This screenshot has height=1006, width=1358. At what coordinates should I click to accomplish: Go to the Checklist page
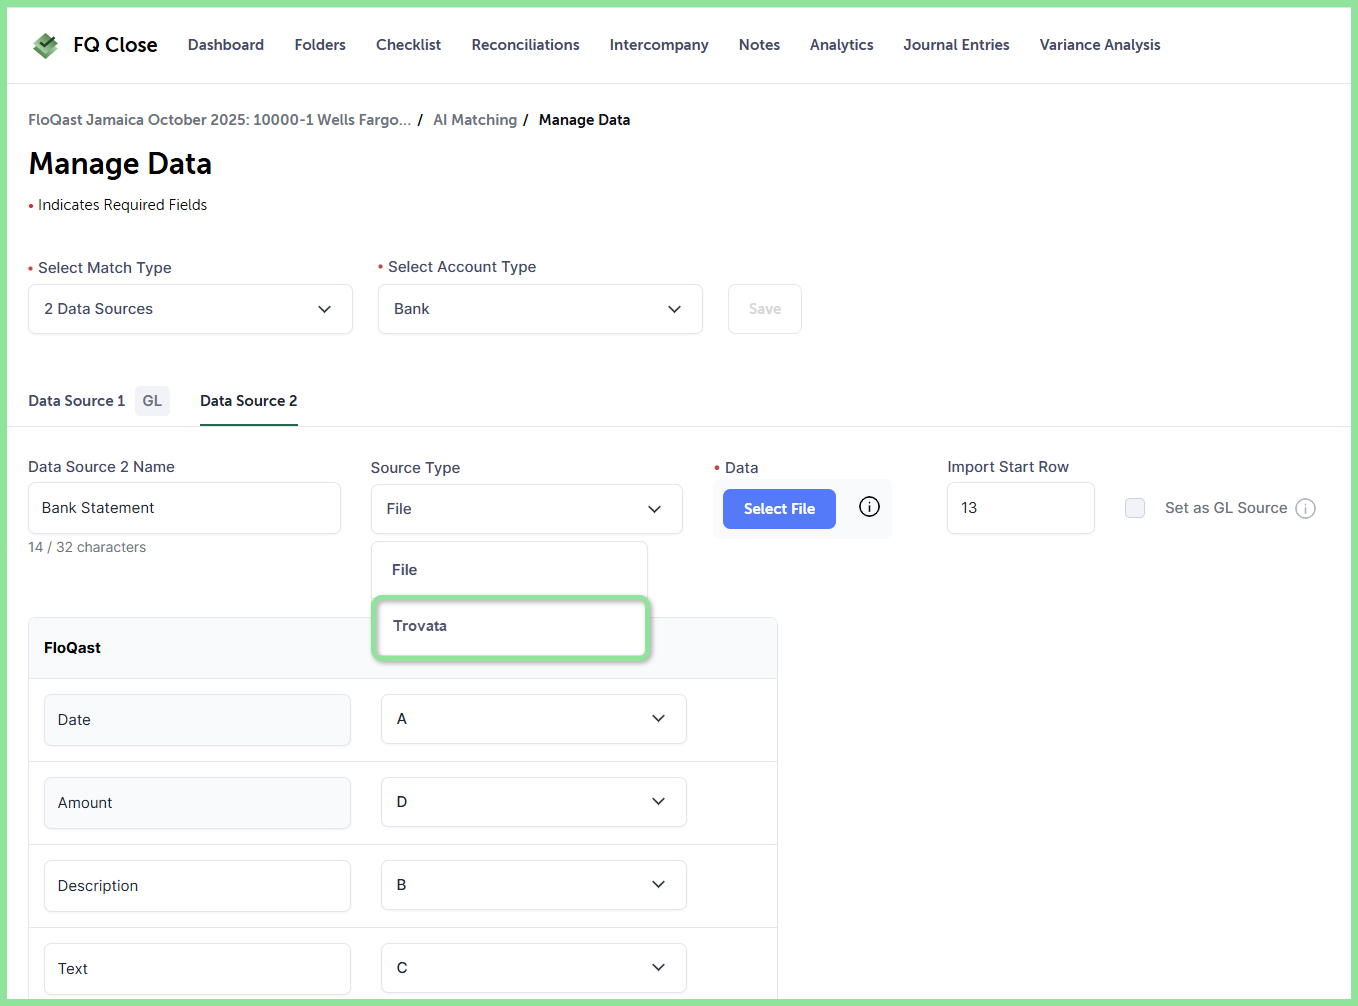408,45
